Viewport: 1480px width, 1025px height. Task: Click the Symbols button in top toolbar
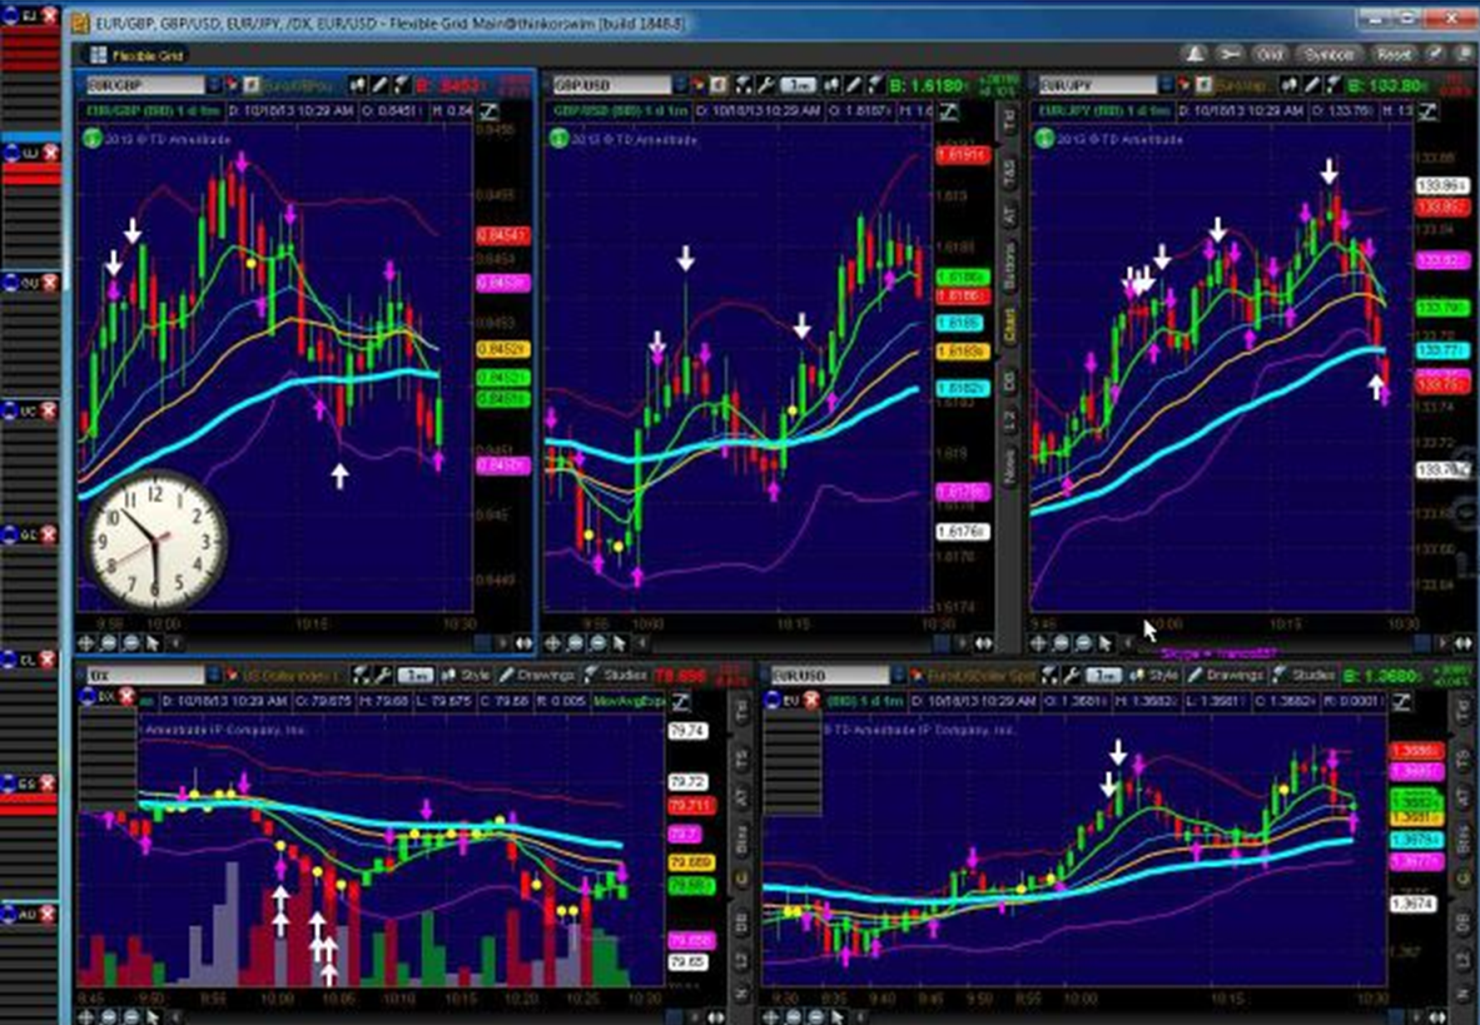[x=1329, y=54]
